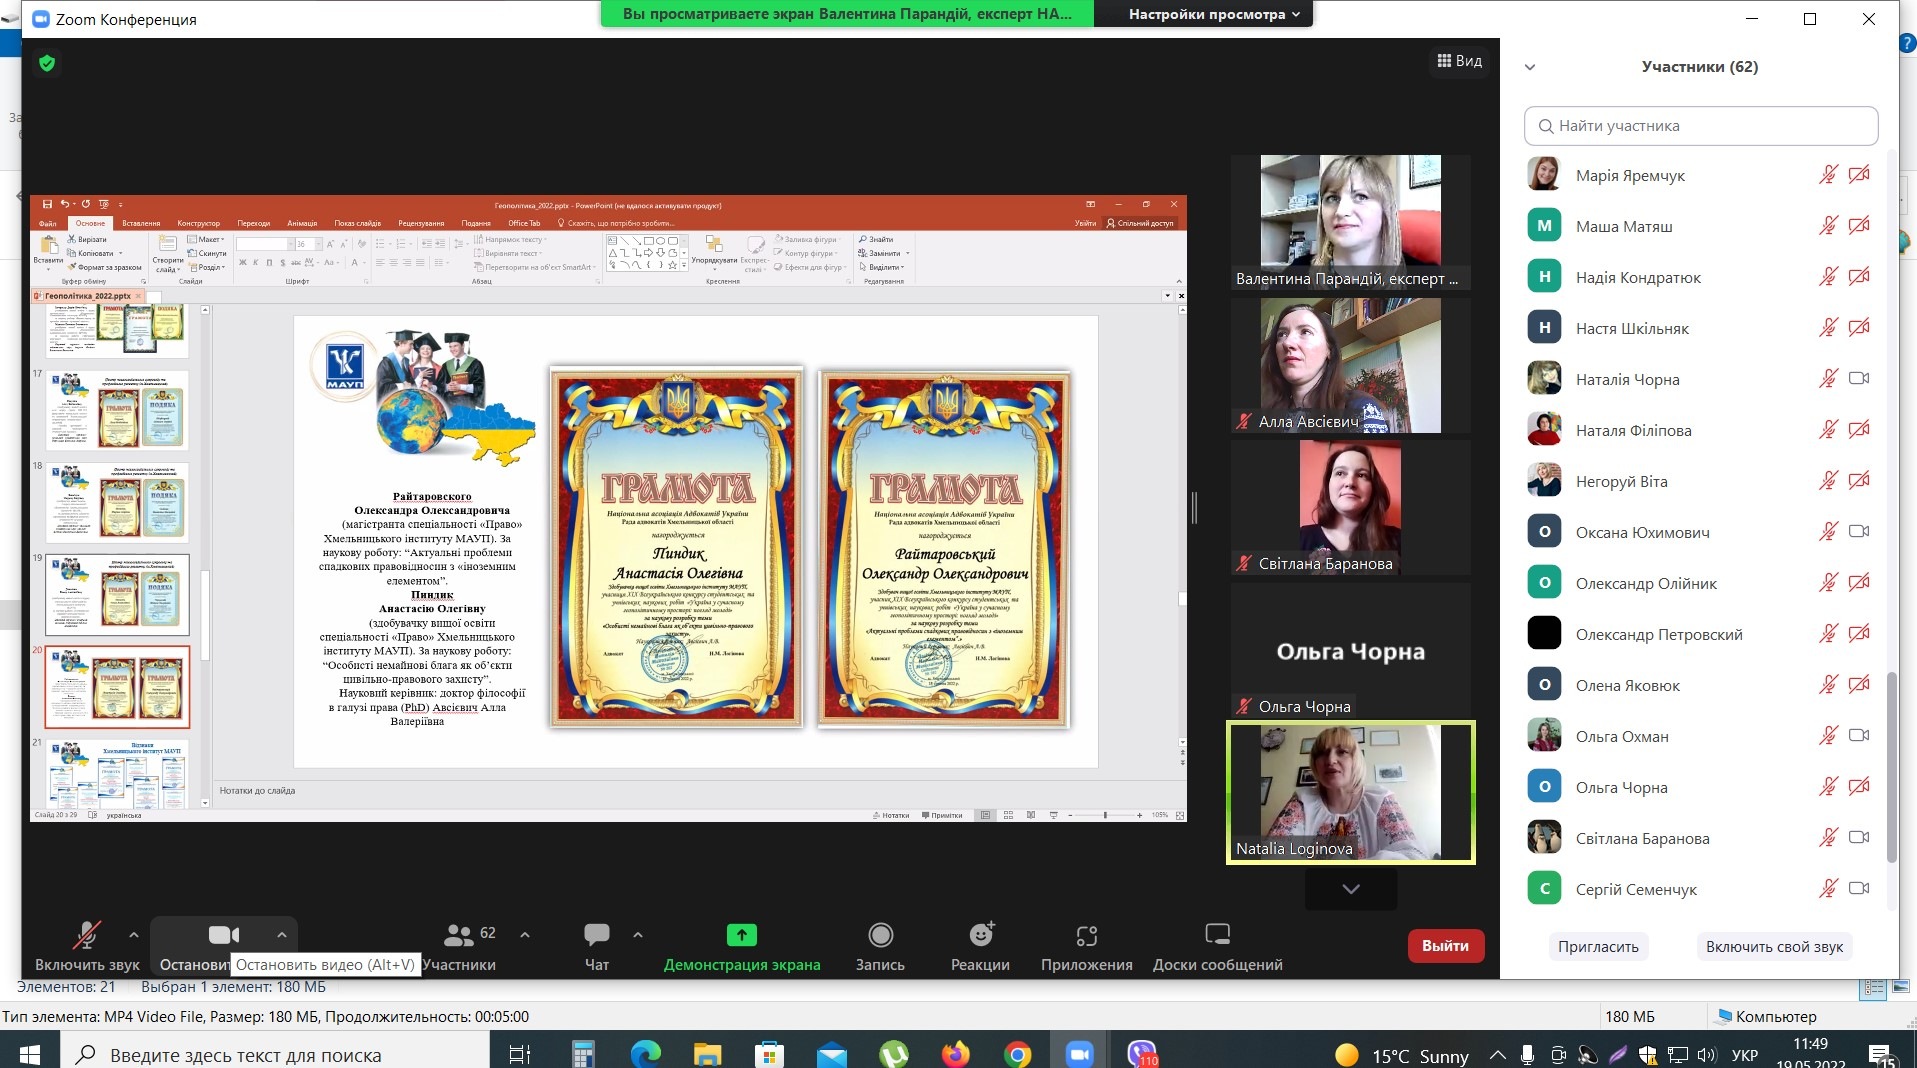Click the Пригласить invite button
The width and height of the screenshot is (1917, 1068).
[x=1597, y=947]
